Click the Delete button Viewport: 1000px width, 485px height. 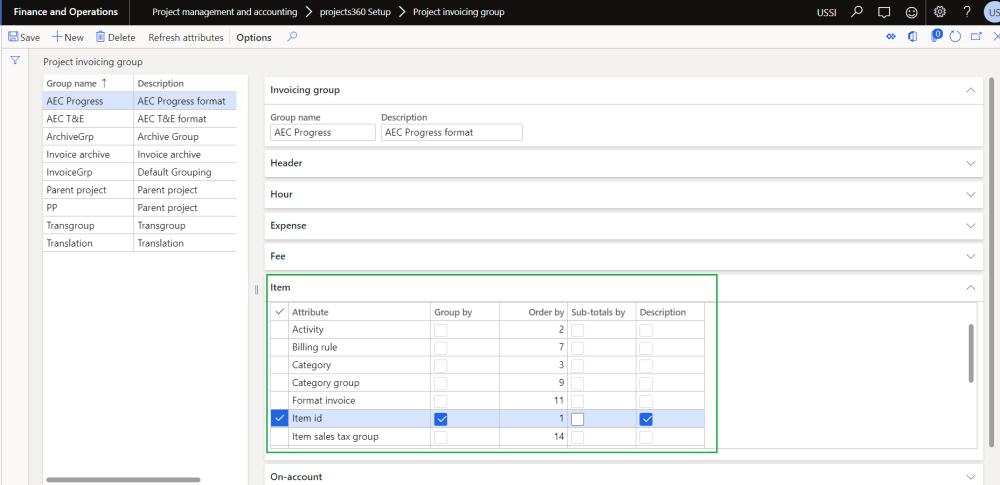tap(115, 37)
